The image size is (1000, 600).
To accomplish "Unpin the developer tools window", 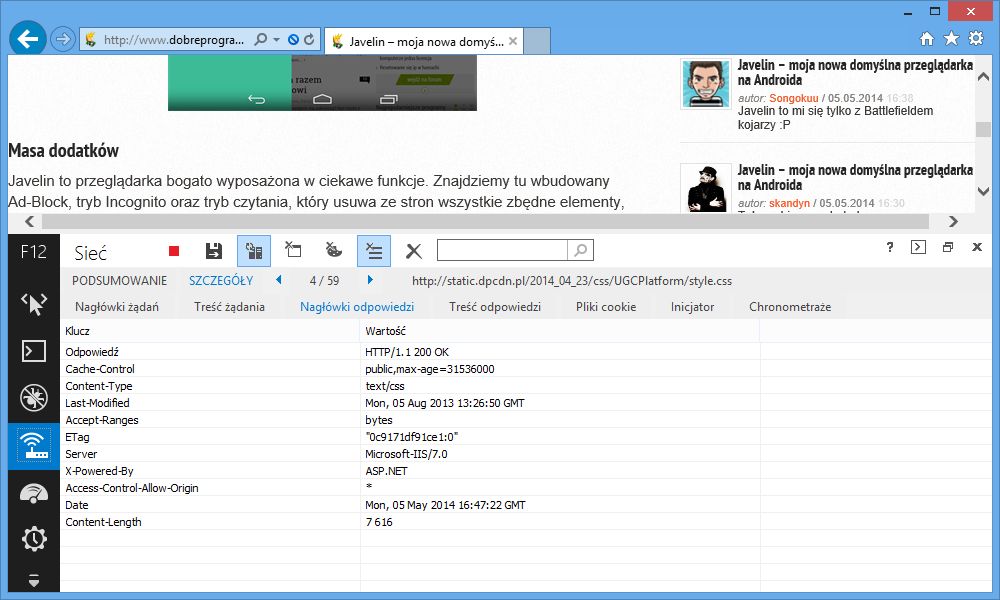I will tap(948, 247).
